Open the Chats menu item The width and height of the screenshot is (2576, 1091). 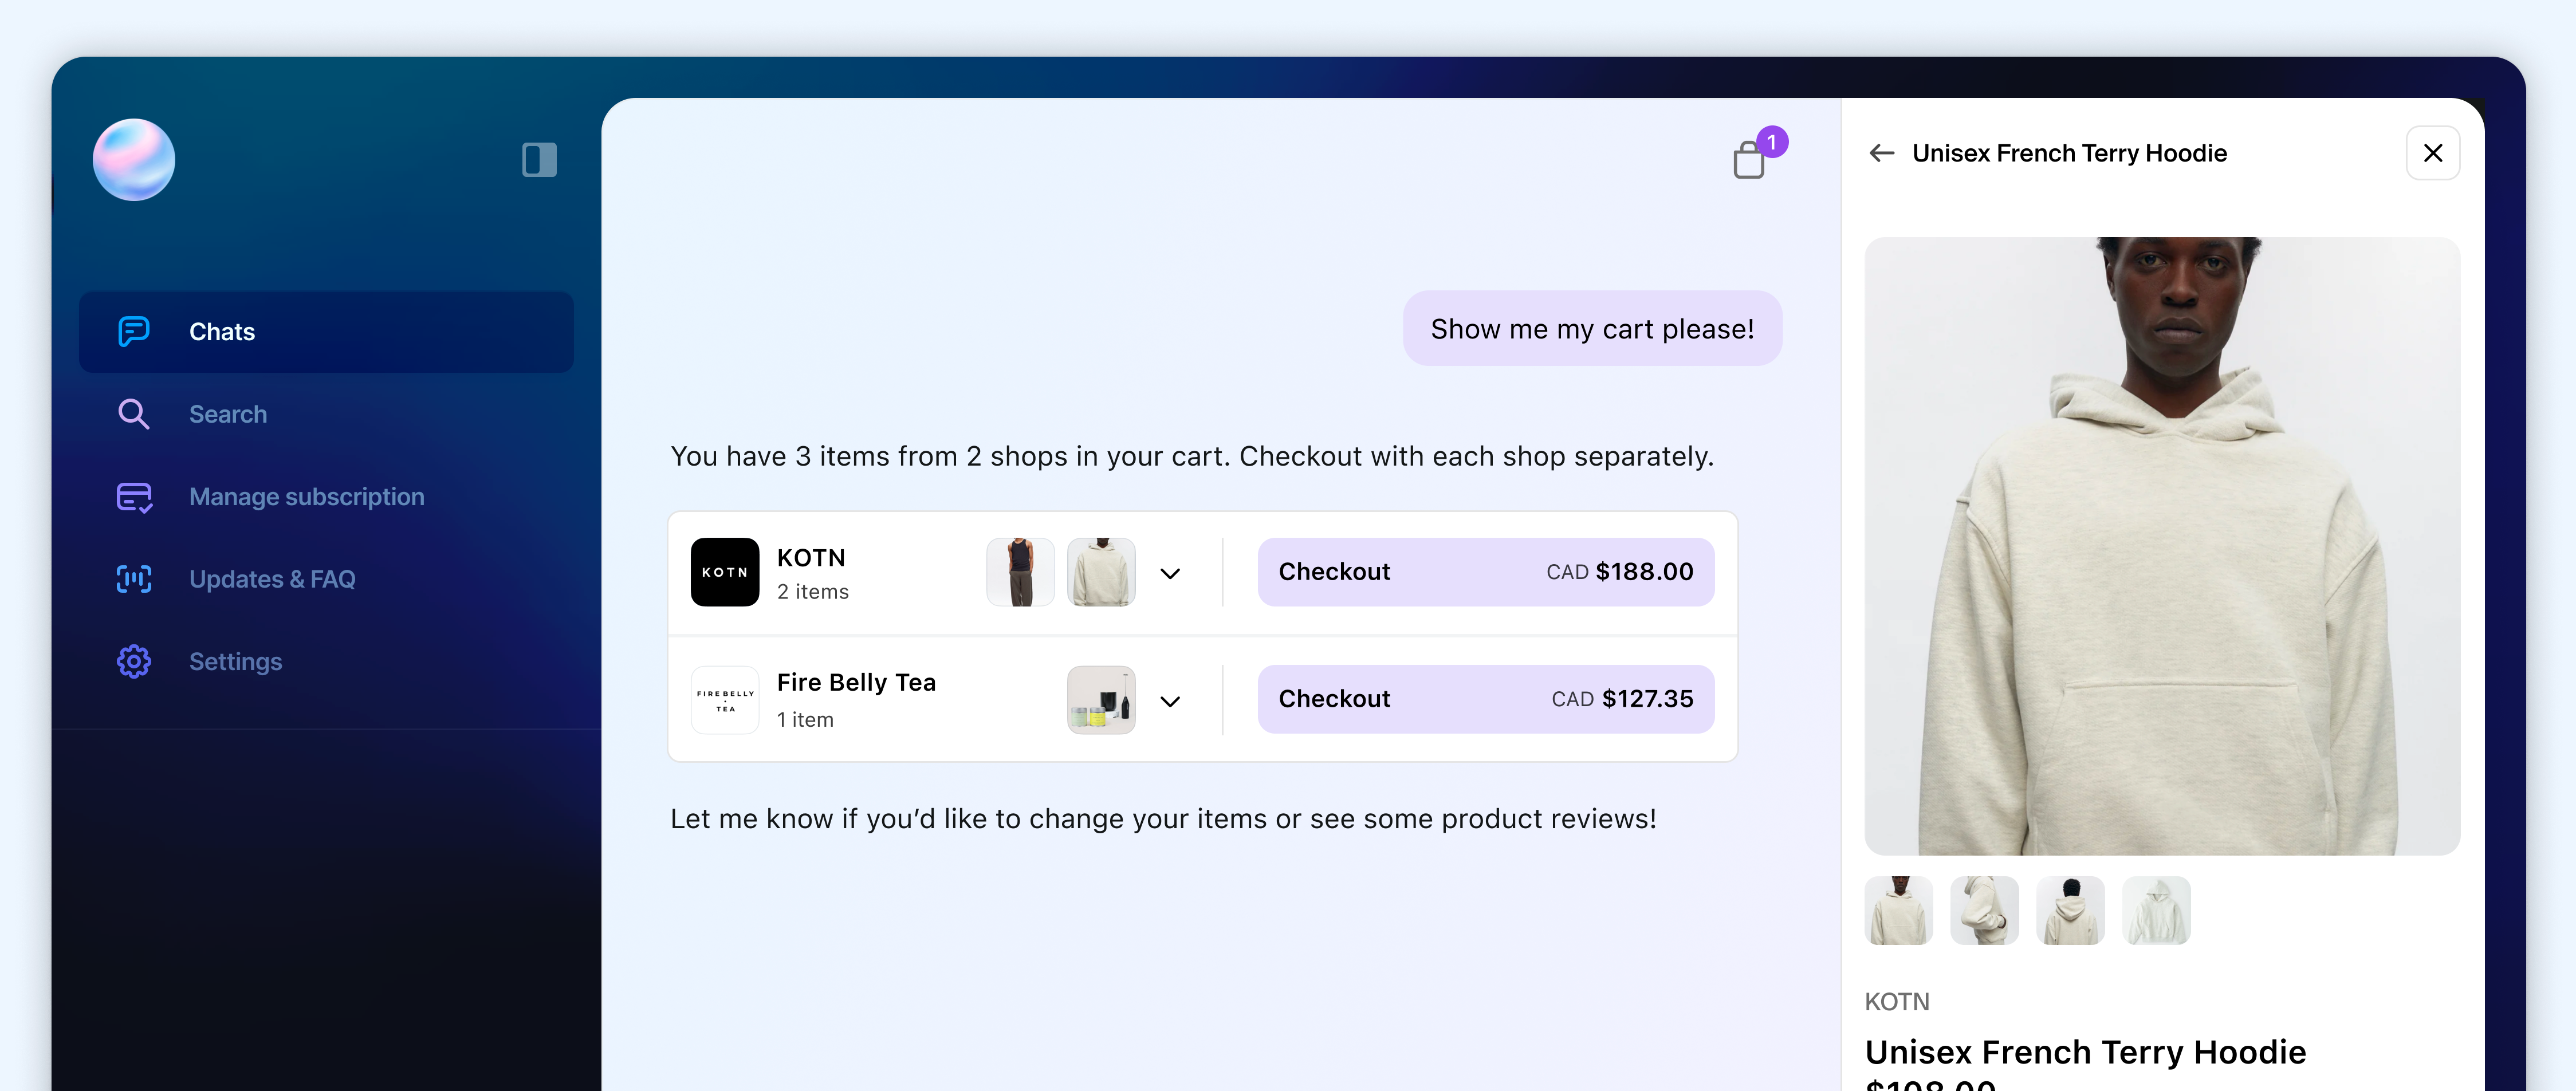pyautogui.click(x=326, y=332)
